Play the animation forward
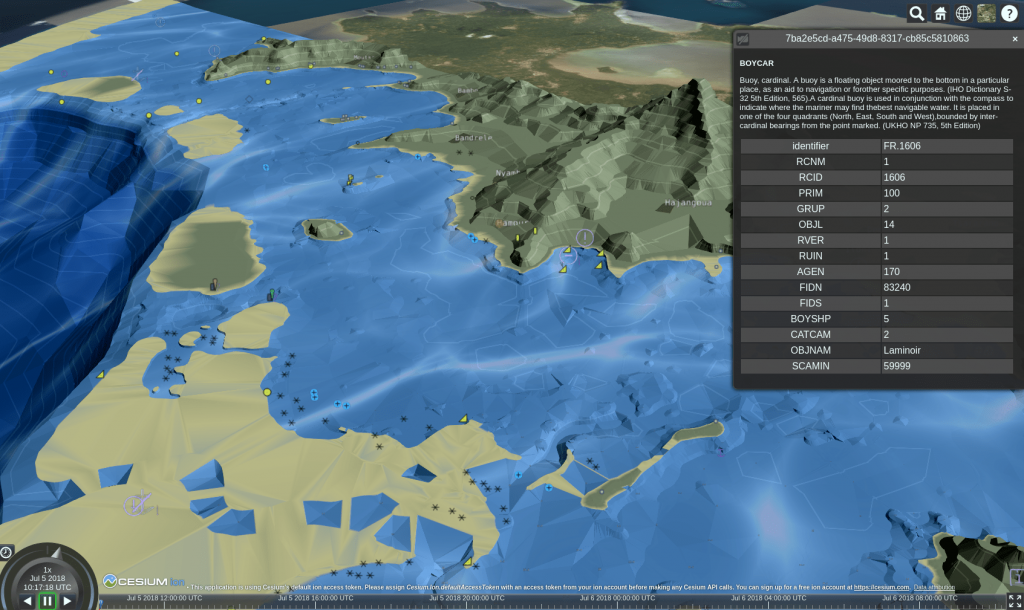1024x610 pixels. tap(67, 601)
